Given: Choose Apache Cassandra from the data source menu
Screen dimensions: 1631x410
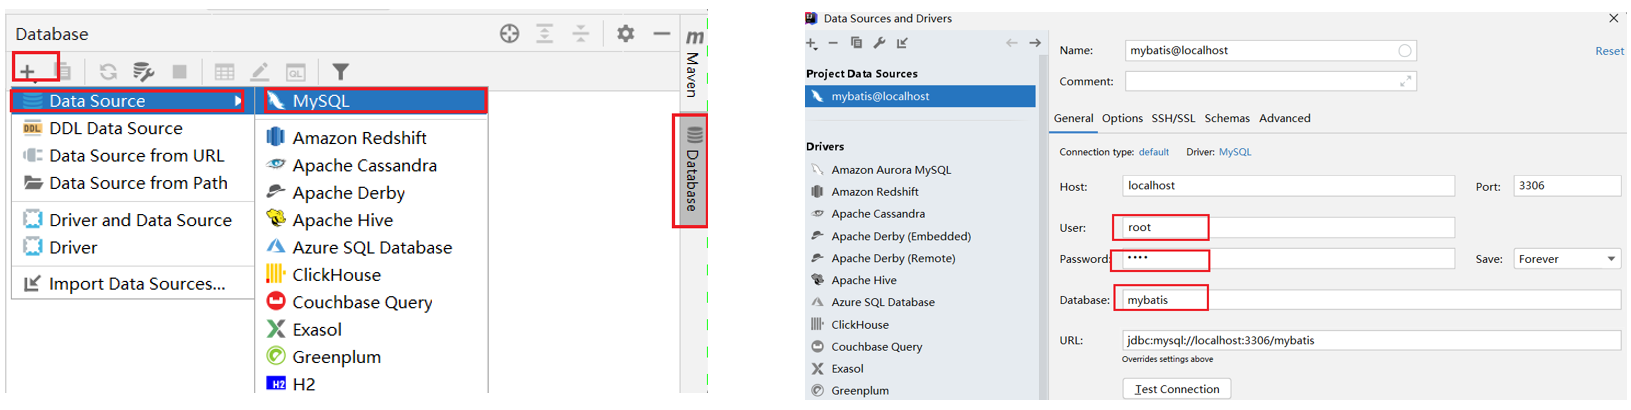Looking at the screenshot, I should [364, 166].
